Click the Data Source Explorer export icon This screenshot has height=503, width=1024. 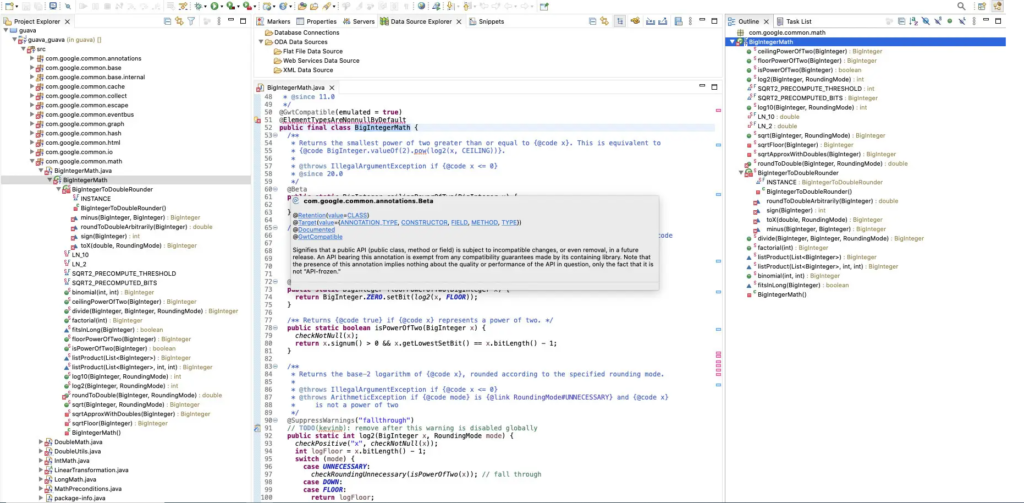(662, 21)
